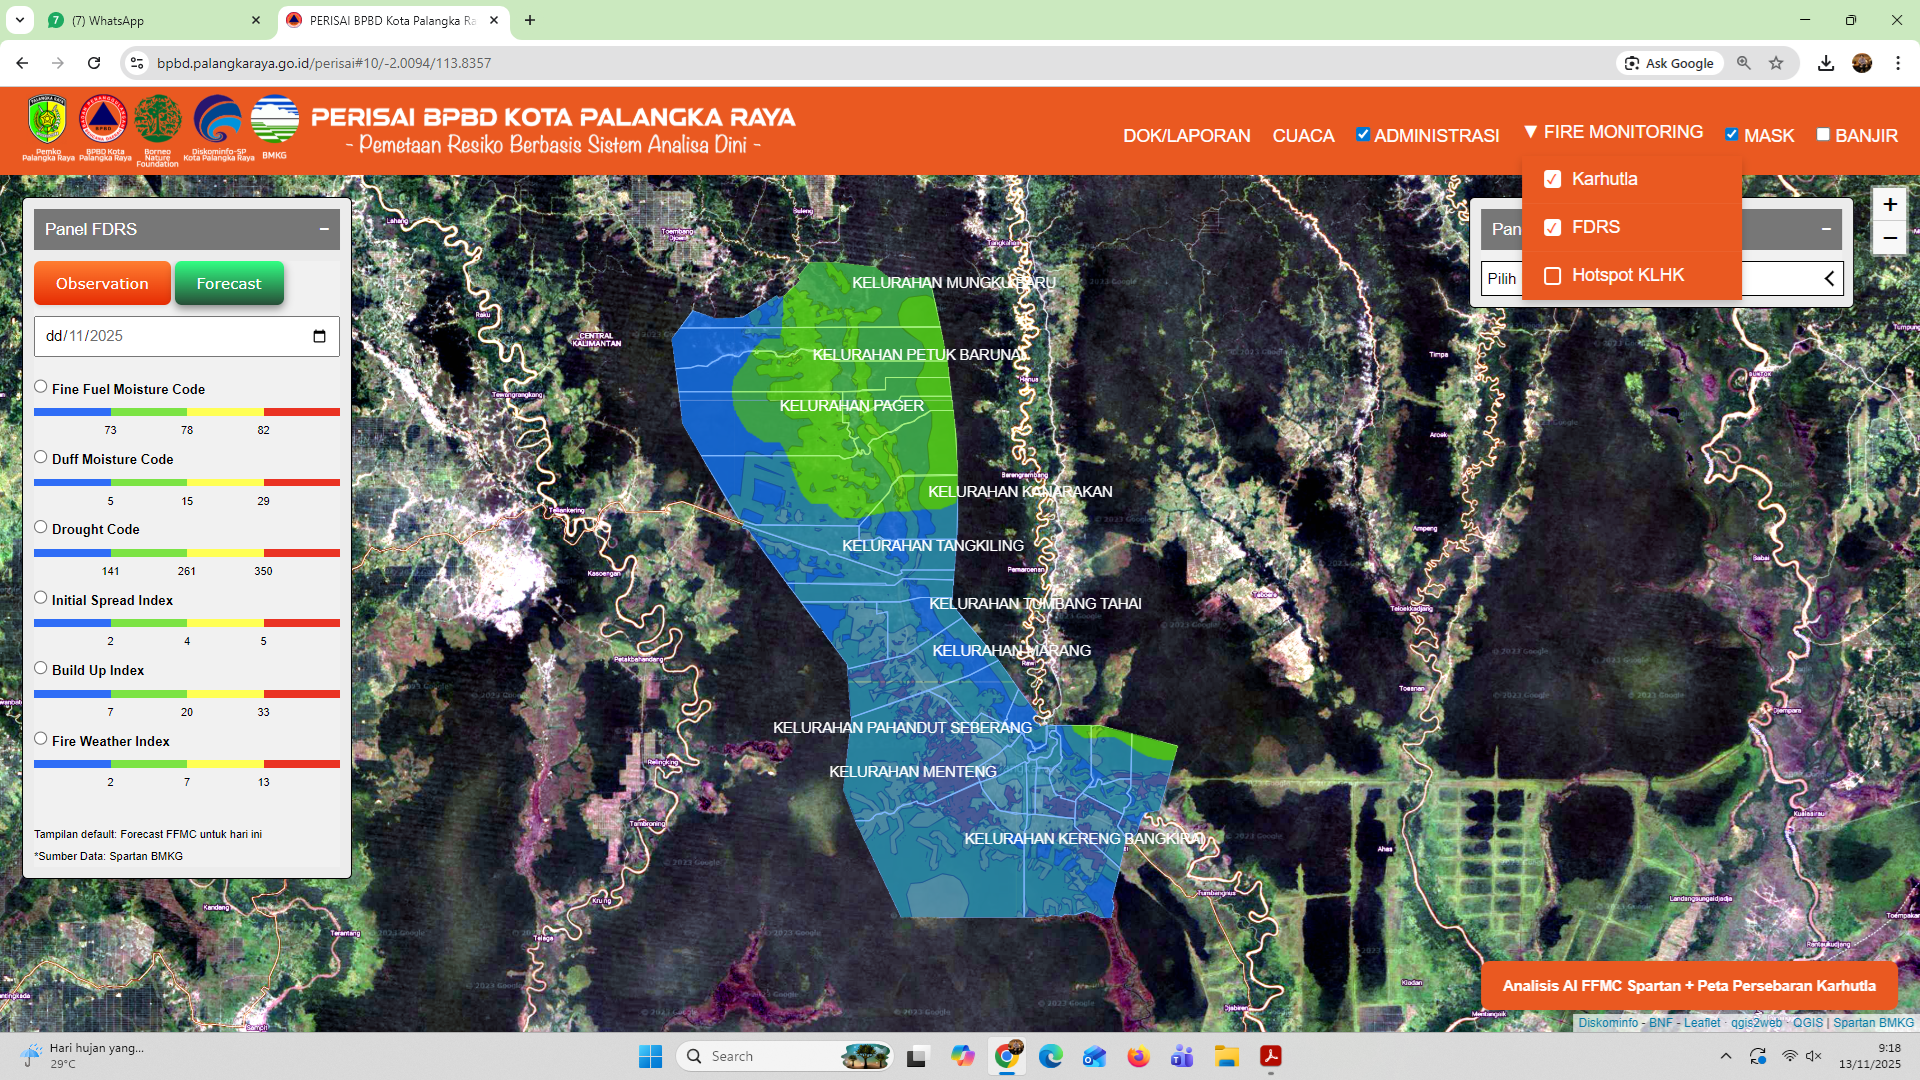
Task: Select Drought Code radio button
Action: (x=41, y=527)
